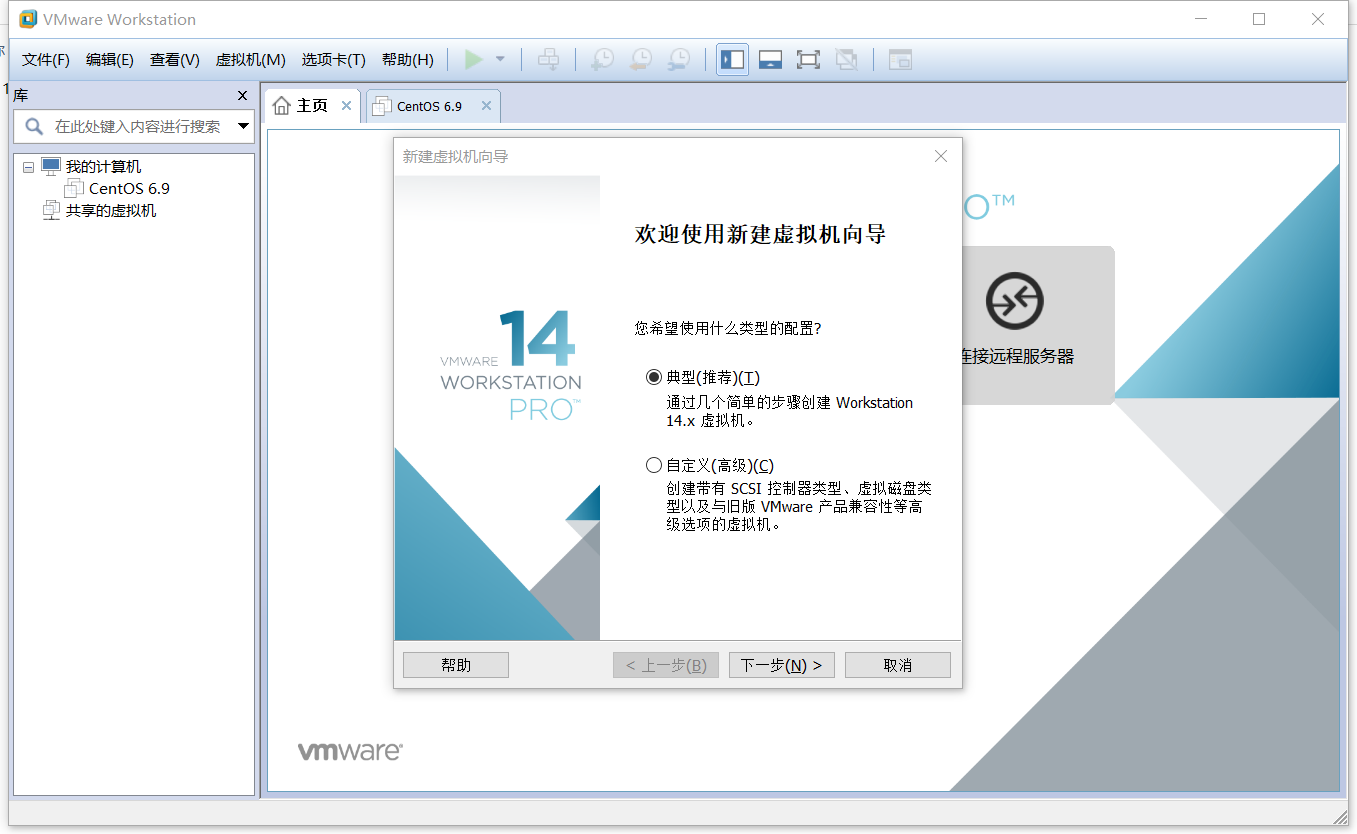Maximize the VMware Workstation window
1357x834 pixels.
1259,19
